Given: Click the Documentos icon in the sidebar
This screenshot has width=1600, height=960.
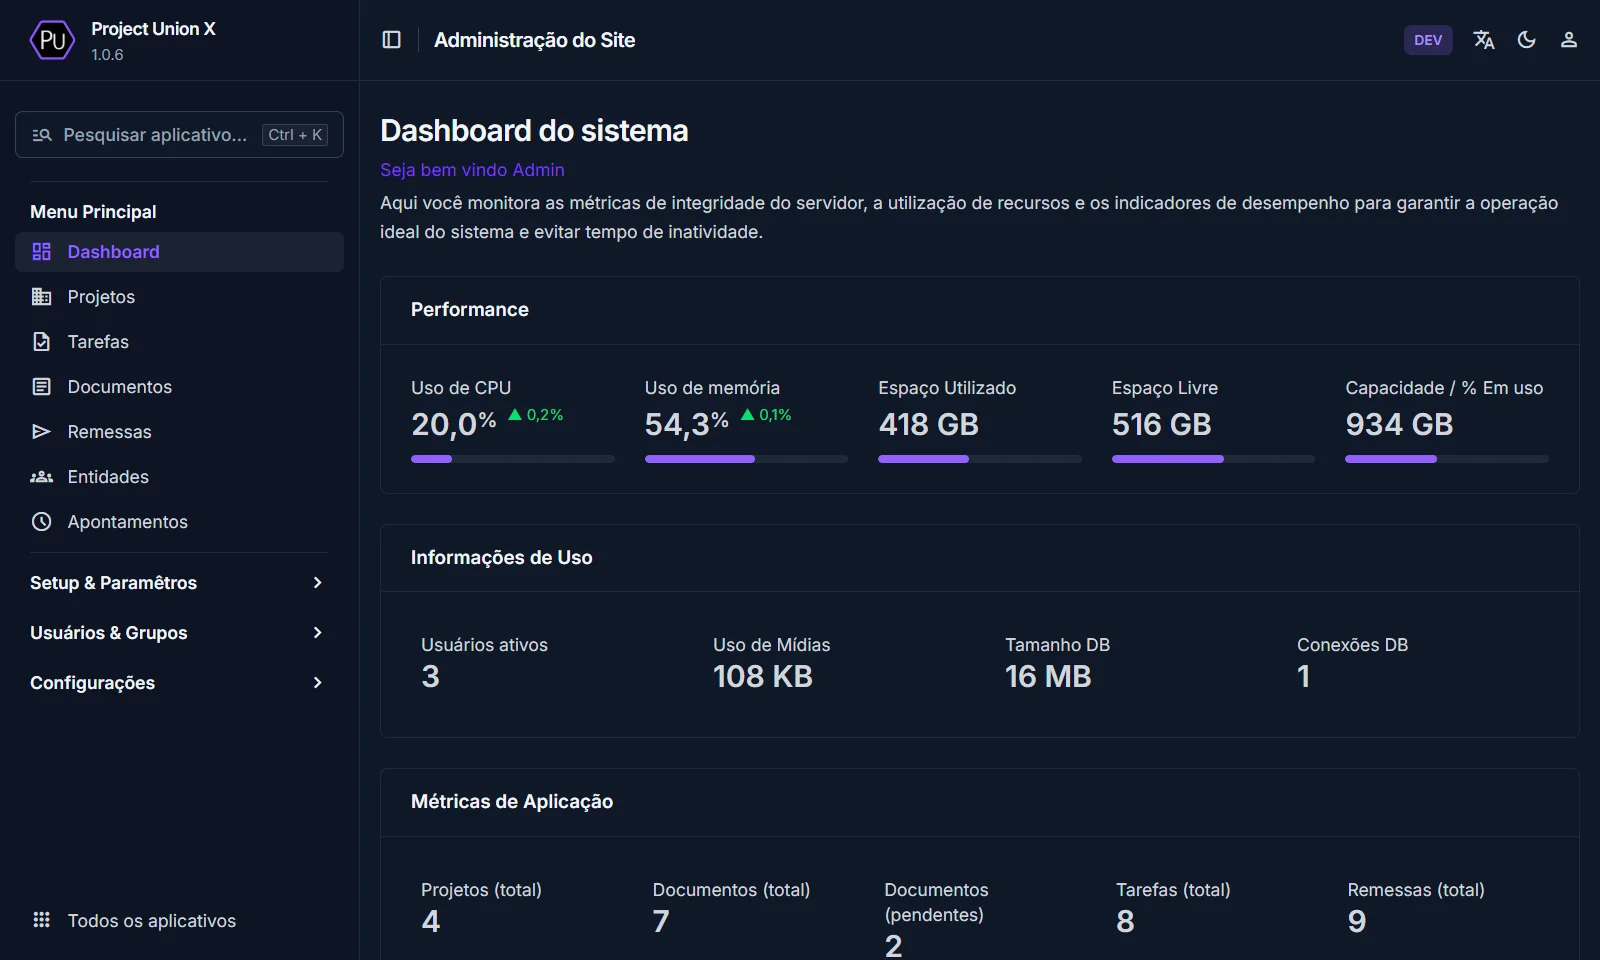Looking at the screenshot, I should click(41, 386).
